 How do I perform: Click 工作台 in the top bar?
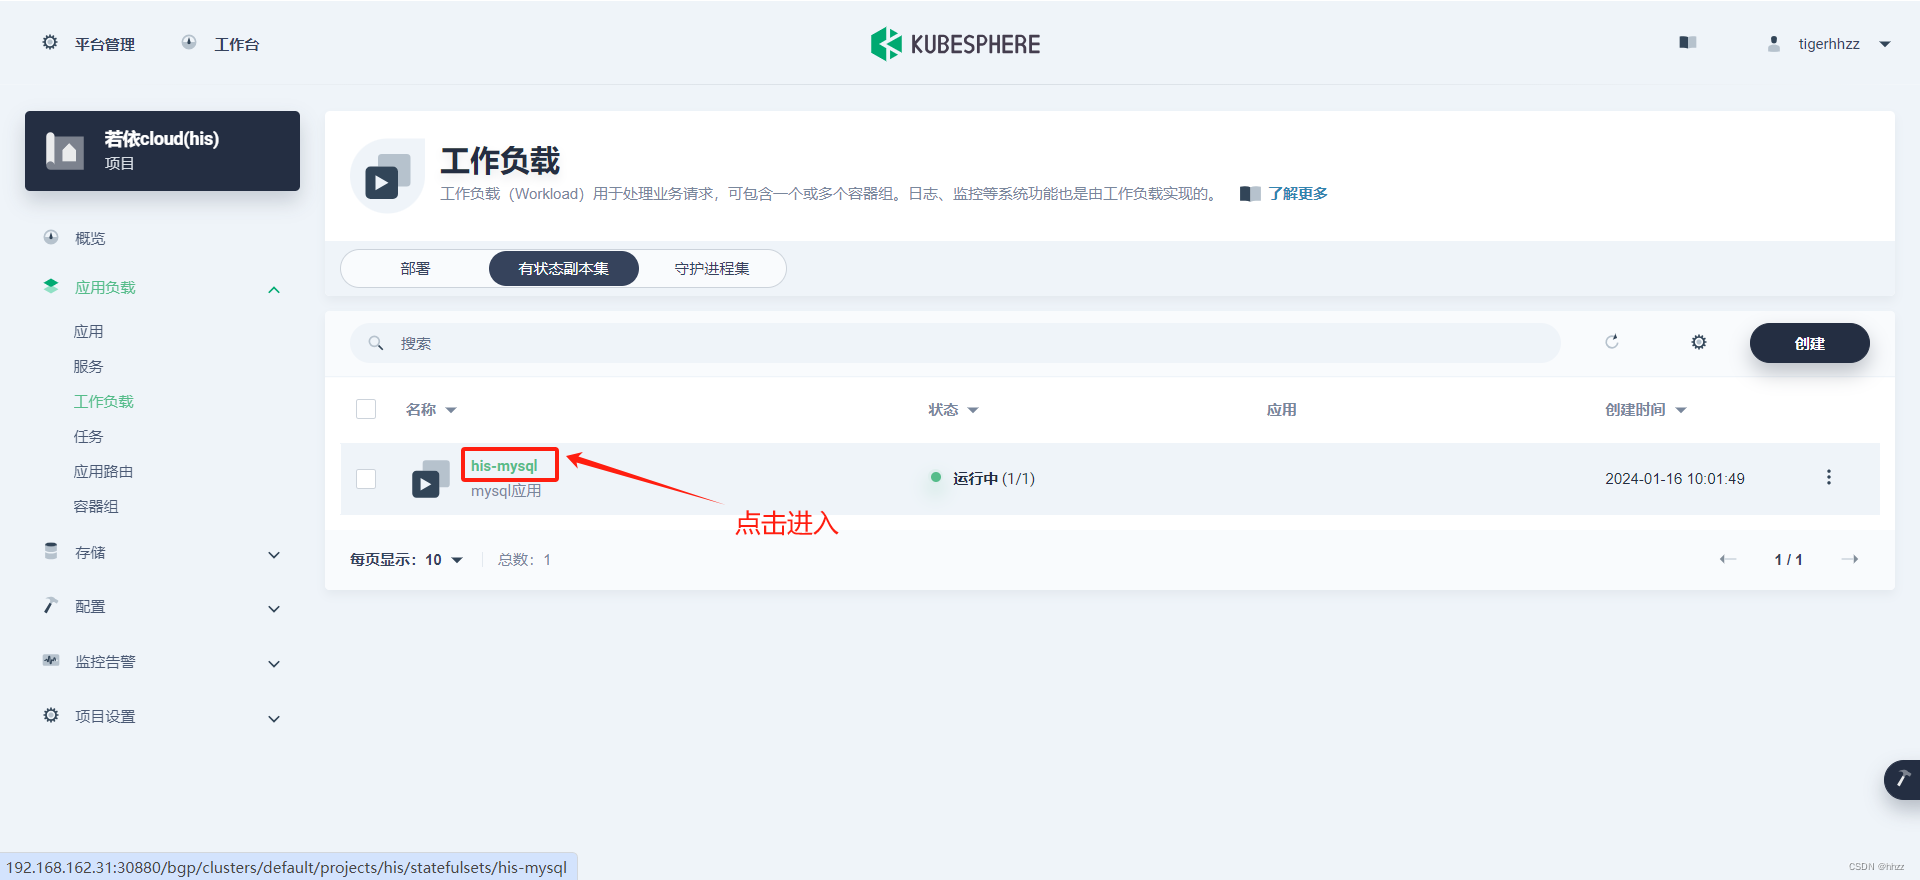tap(237, 44)
